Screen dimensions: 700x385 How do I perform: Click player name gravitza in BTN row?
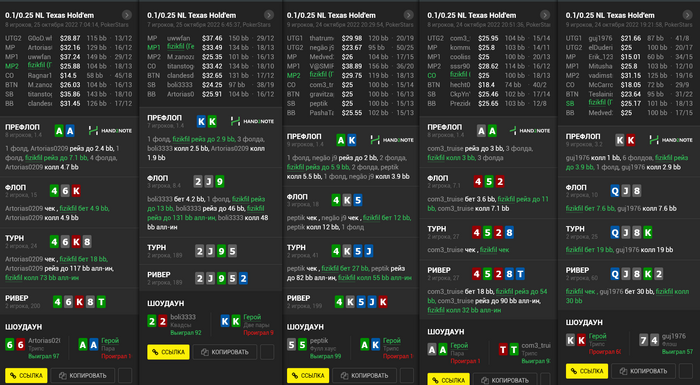click(x=321, y=94)
